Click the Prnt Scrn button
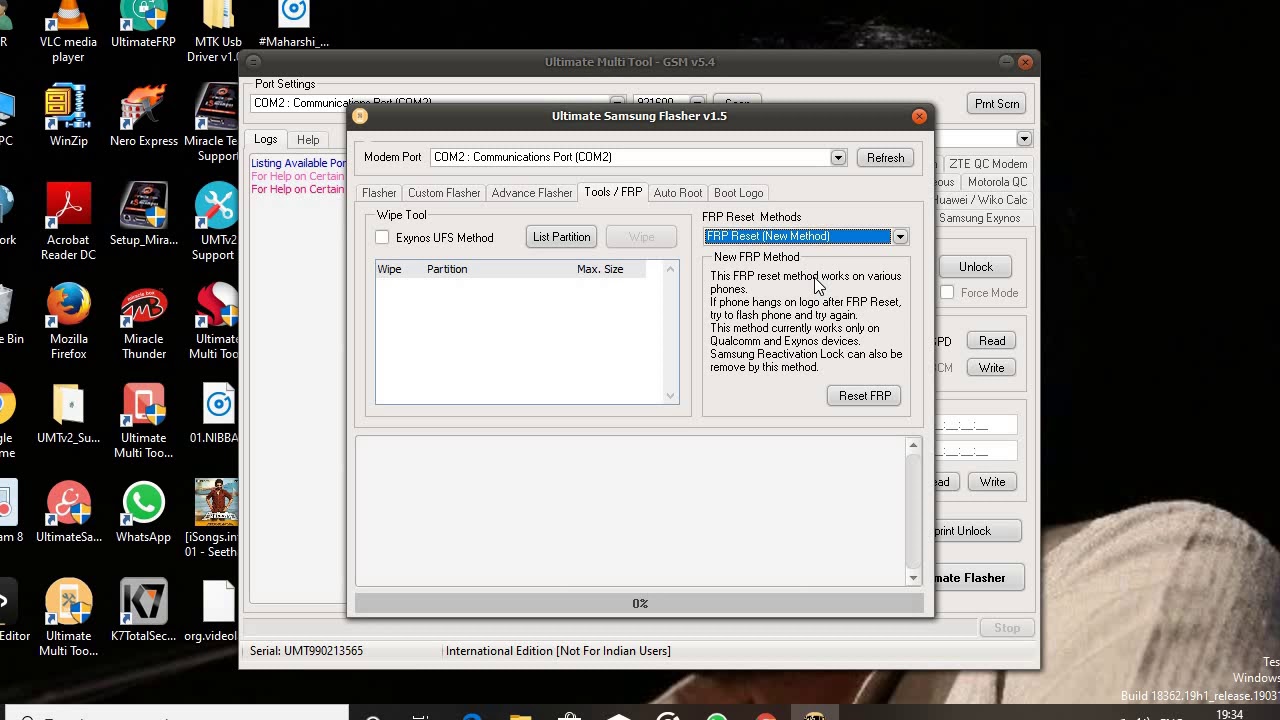The image size is (1280, 720). tap(997, 104)
